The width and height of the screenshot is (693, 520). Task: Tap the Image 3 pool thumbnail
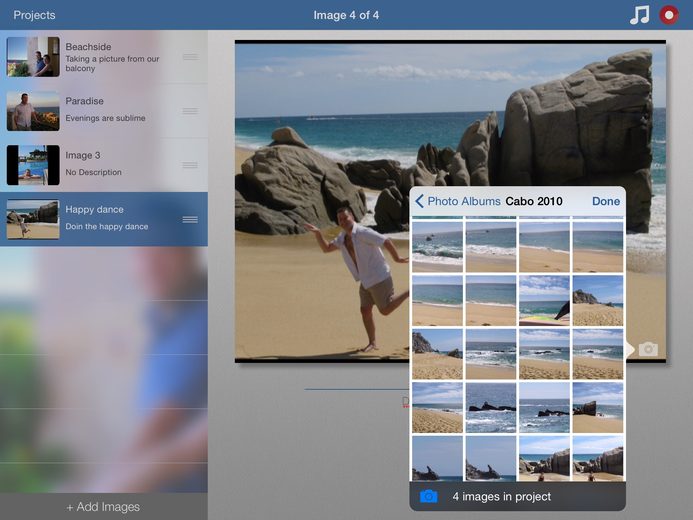[33, 165]
